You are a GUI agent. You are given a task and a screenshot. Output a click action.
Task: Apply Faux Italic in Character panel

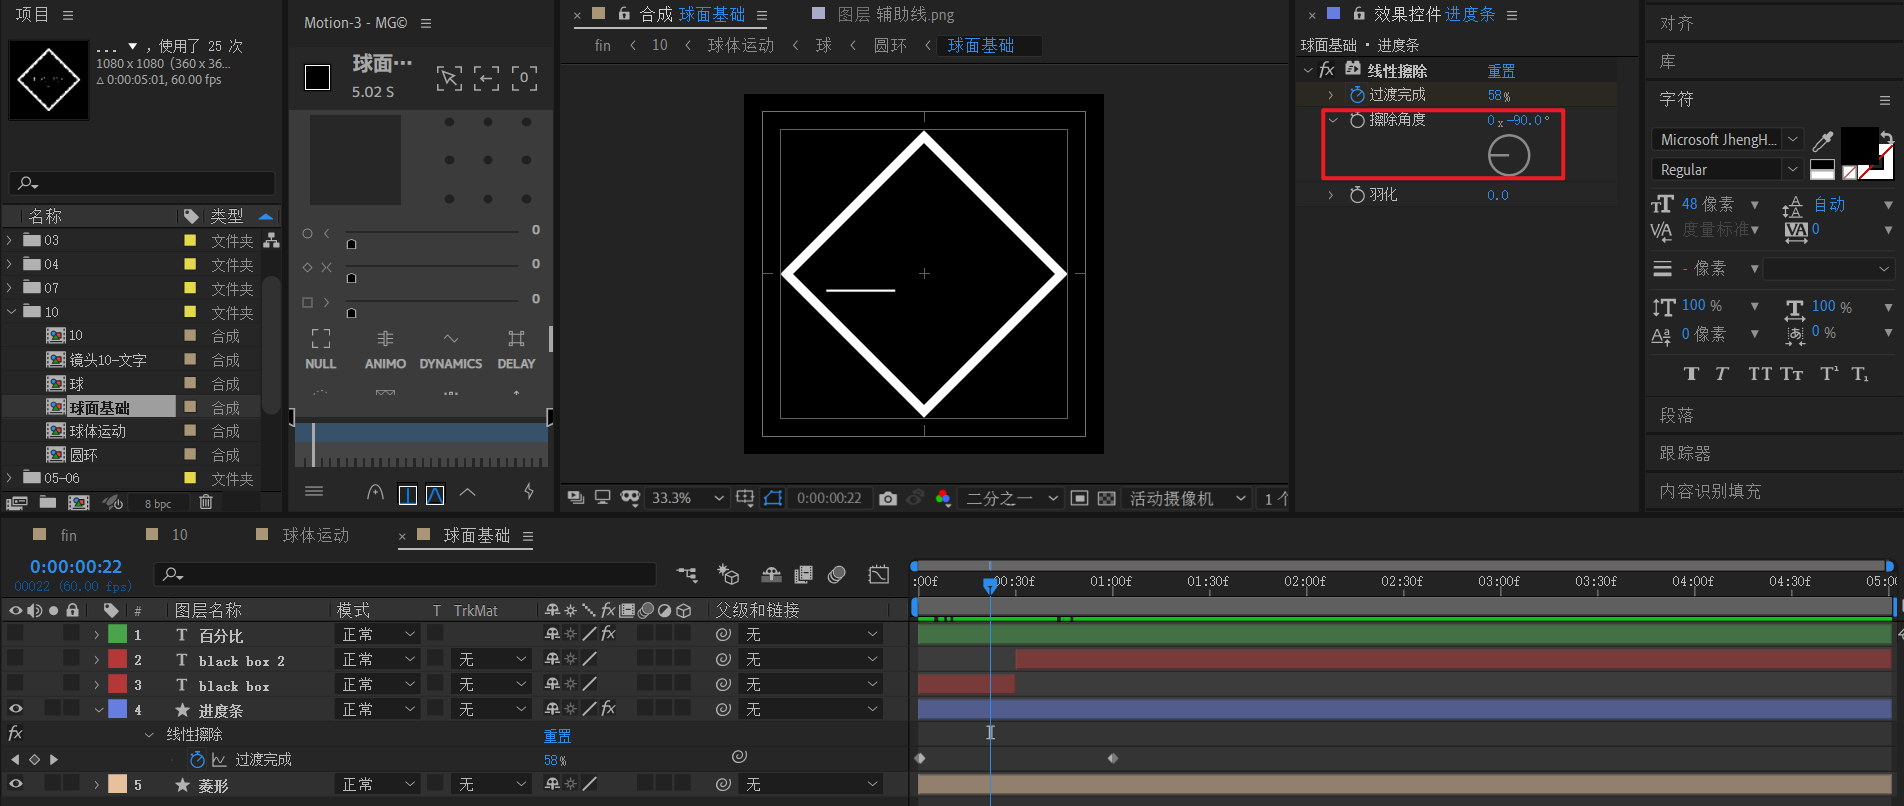pos(1722,374)
